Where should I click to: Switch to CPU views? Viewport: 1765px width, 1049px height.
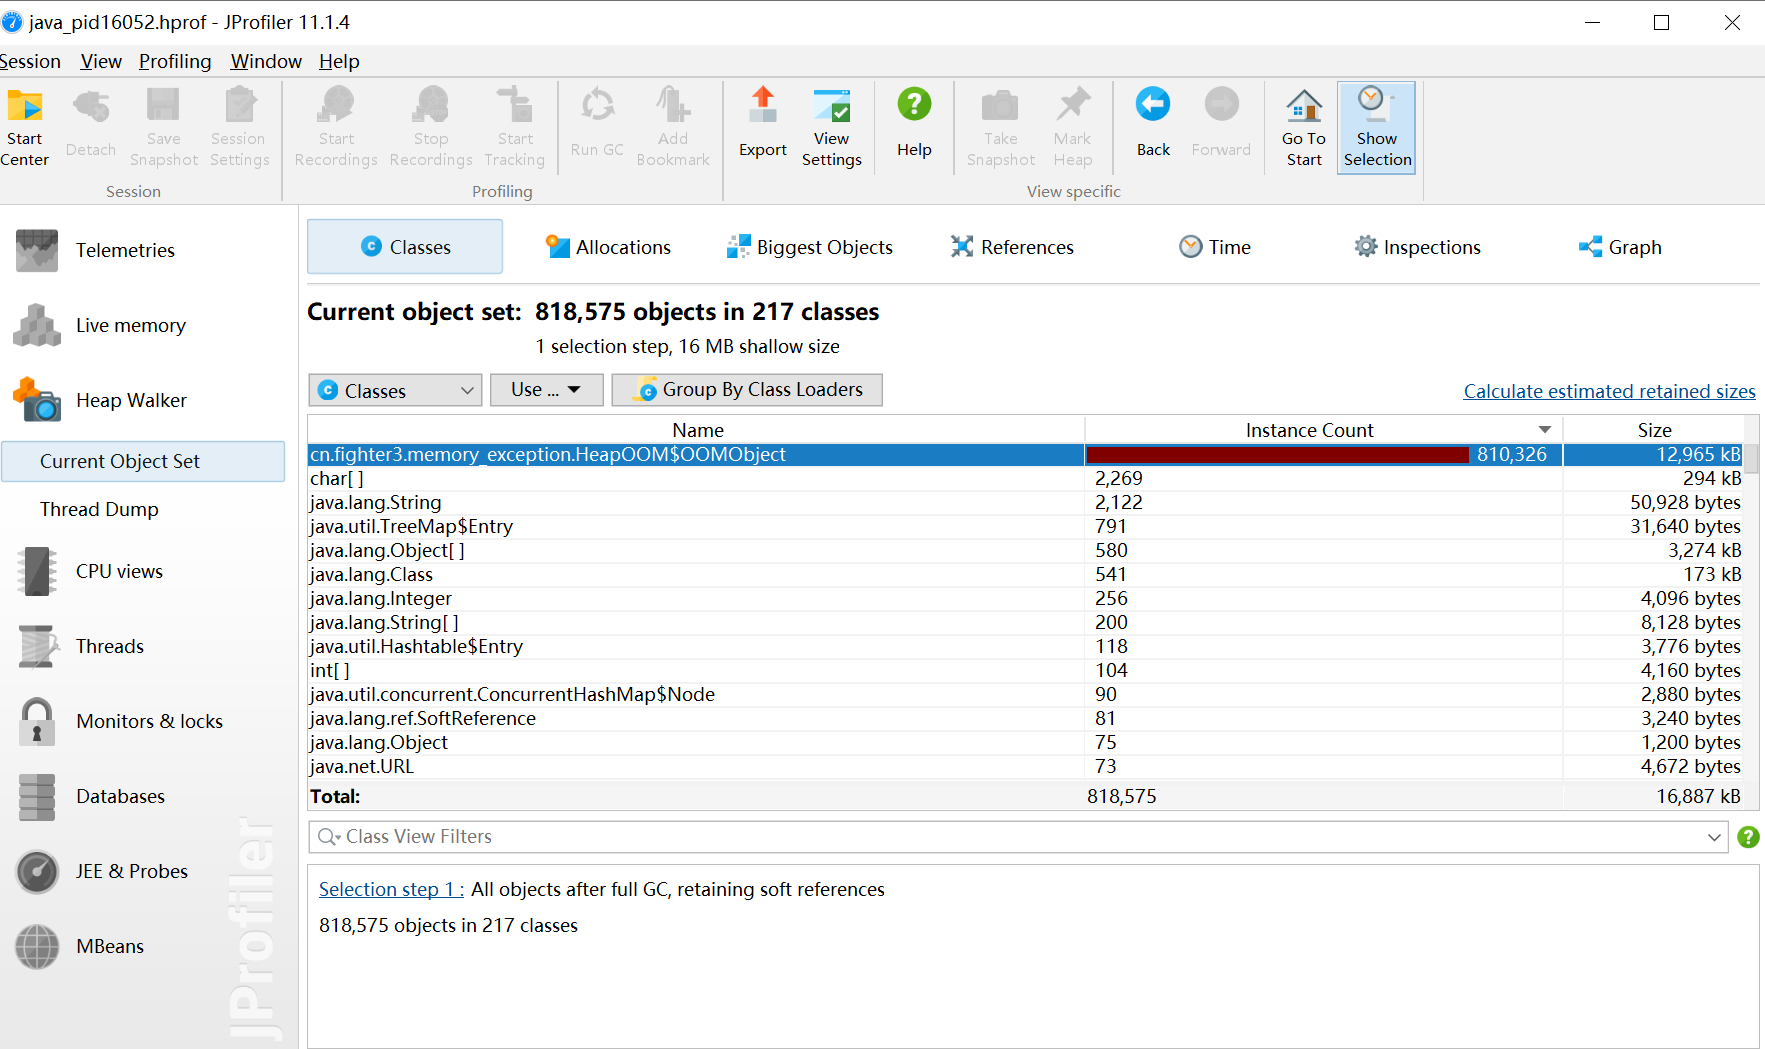pyautogui.click(x=119, y=571)
